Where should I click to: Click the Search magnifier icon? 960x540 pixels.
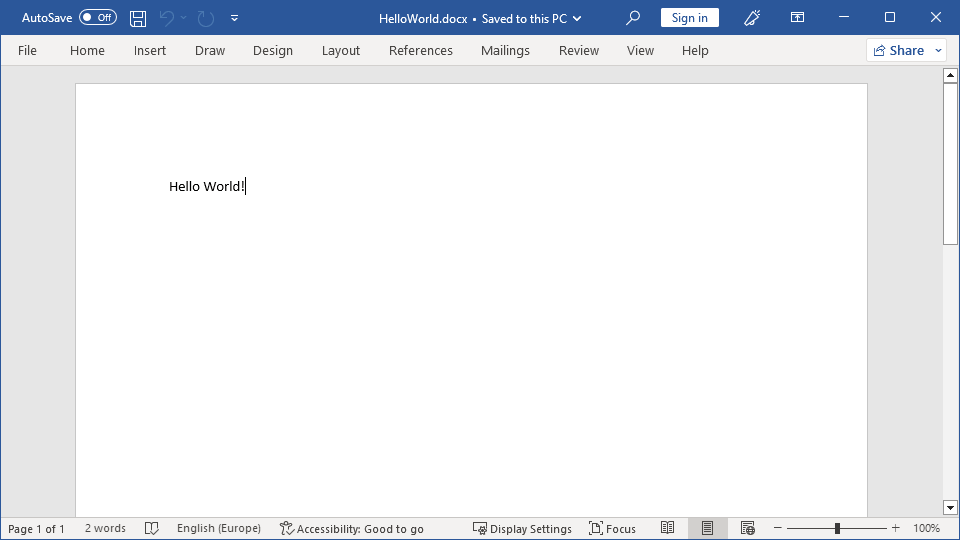[632, 18]
